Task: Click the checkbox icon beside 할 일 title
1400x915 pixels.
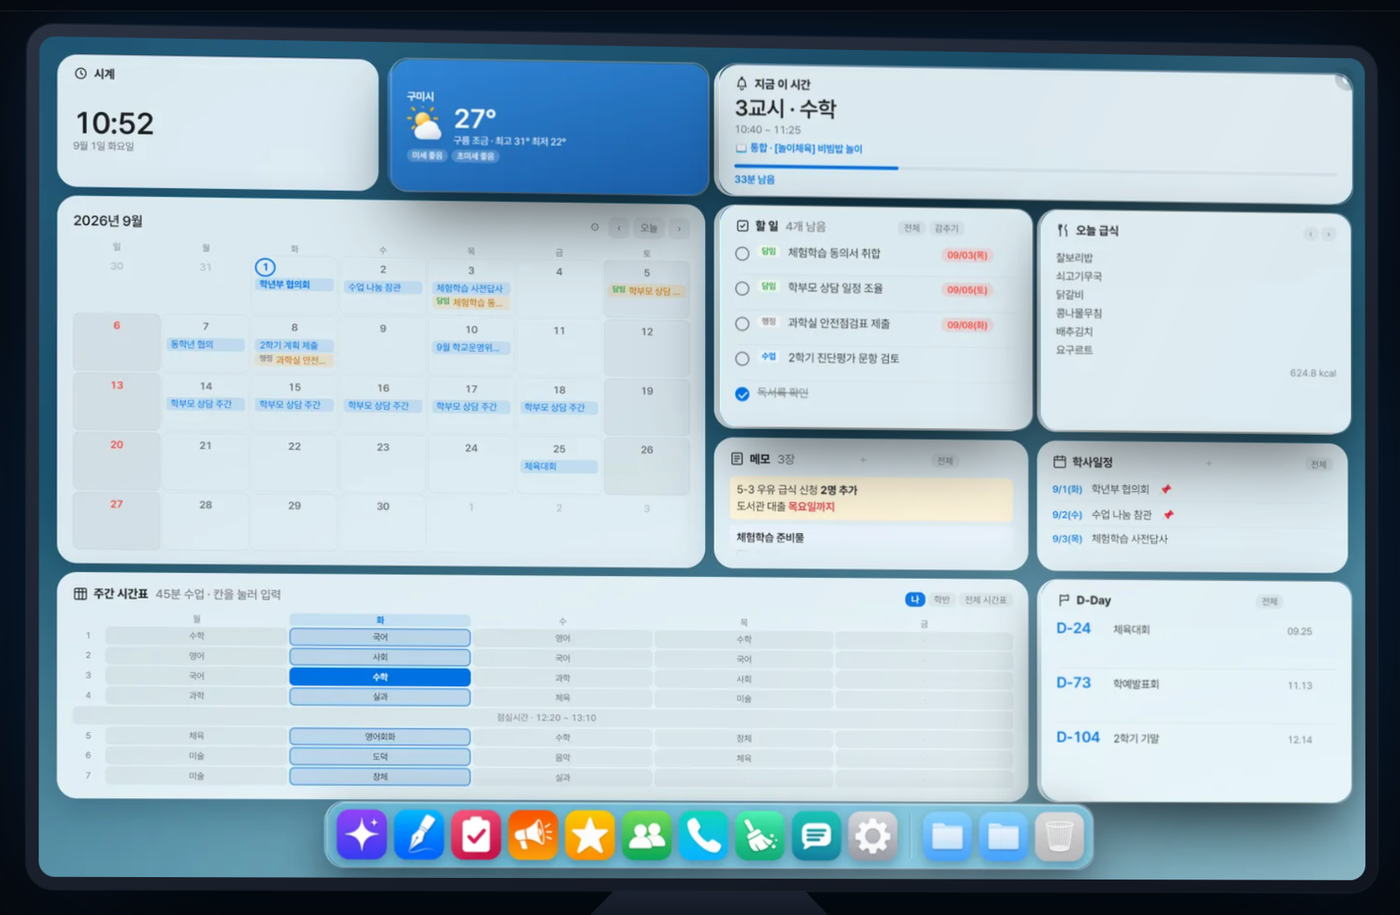Action: (742, 225)
